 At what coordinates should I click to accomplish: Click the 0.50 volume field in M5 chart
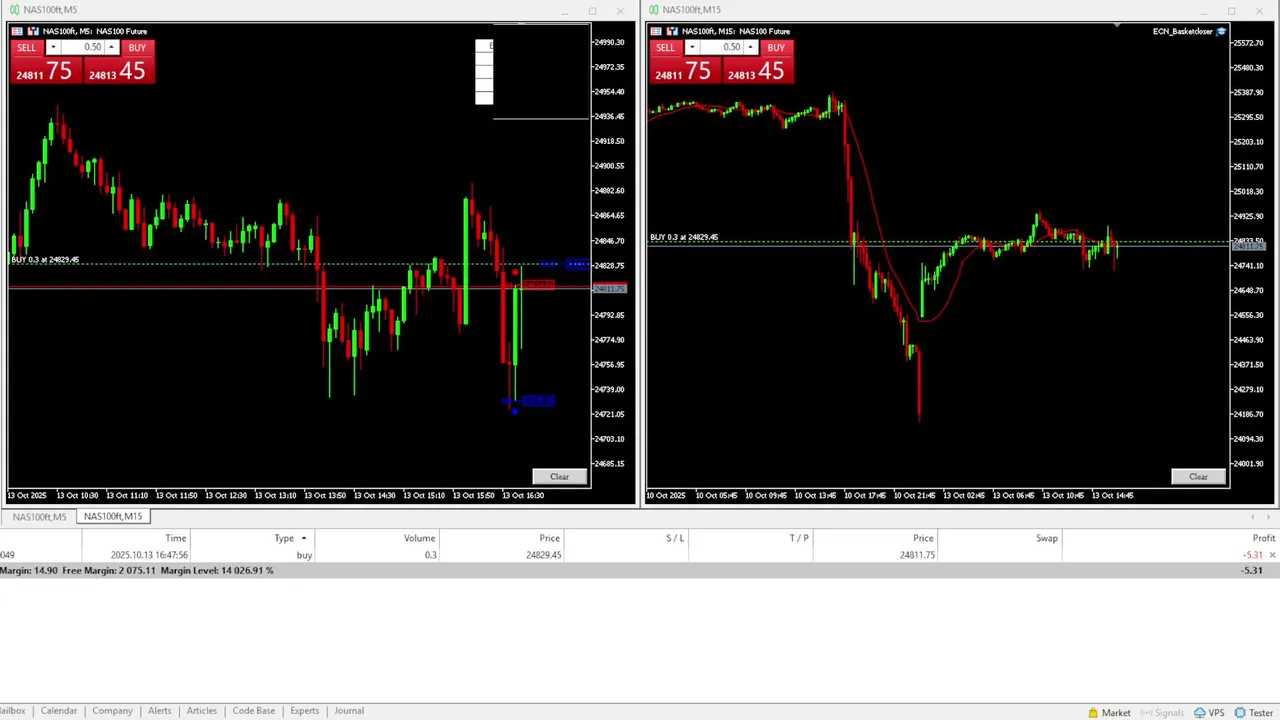click(82, 47)
